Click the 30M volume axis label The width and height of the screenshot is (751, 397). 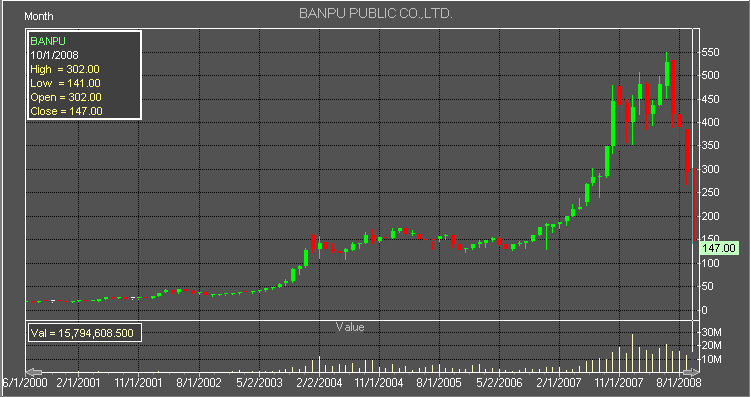[712, 332]
